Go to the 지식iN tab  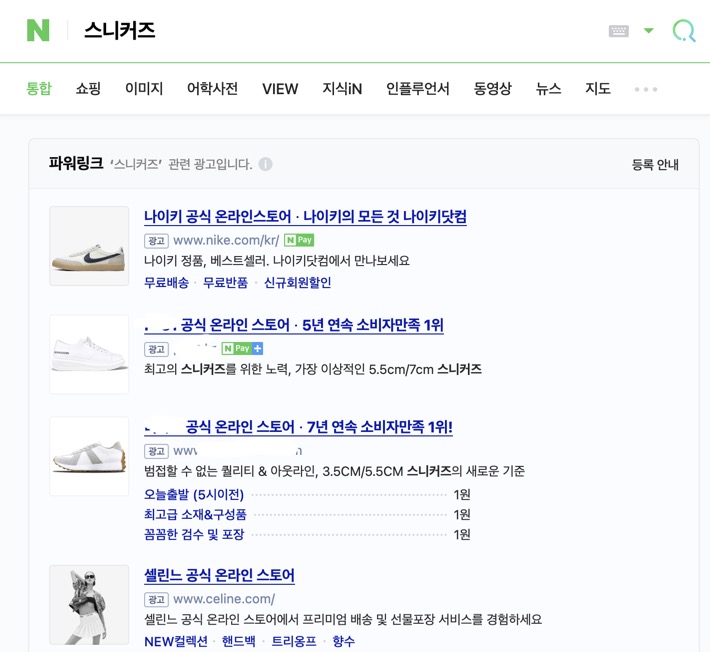(x=342, y=88)
